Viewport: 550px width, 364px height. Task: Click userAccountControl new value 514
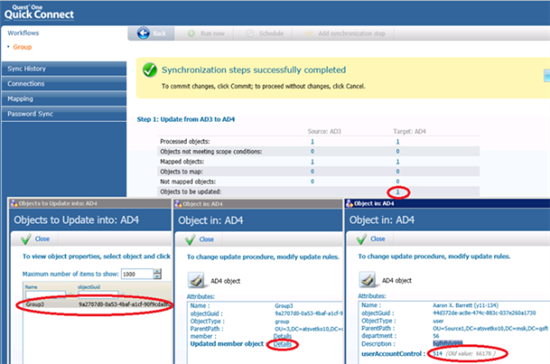pyautogui.click(x=437, y=353)
